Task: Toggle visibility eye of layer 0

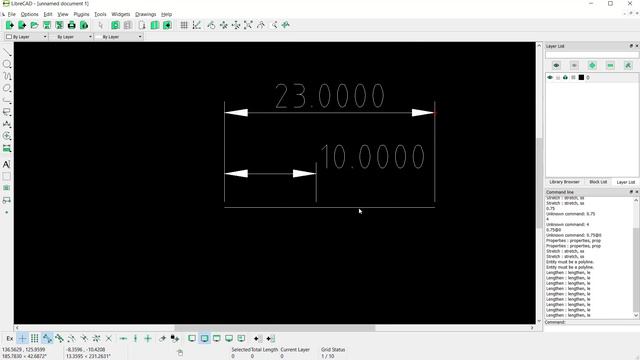Action: pyautogui.click(x=550, y=78)
